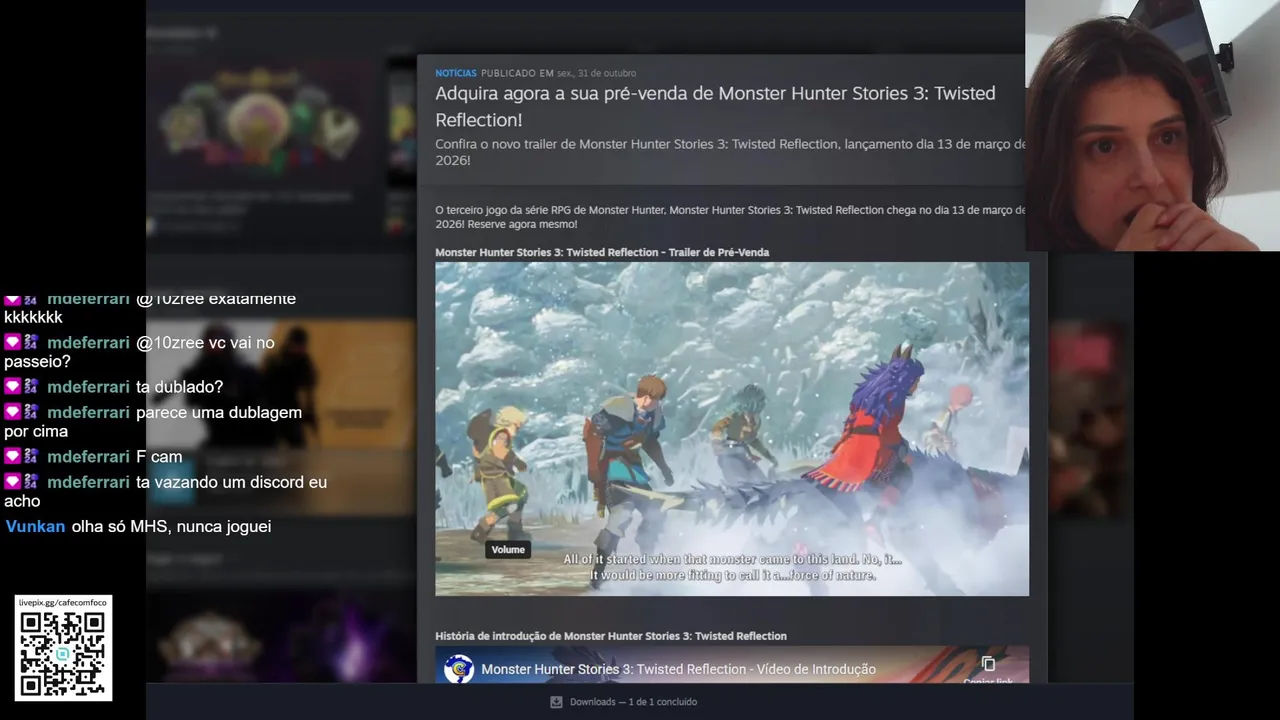The height and width of the screenshot is (720, 1280).
Task: Click the streamer webcam overlay
Action: [1152, 125]
